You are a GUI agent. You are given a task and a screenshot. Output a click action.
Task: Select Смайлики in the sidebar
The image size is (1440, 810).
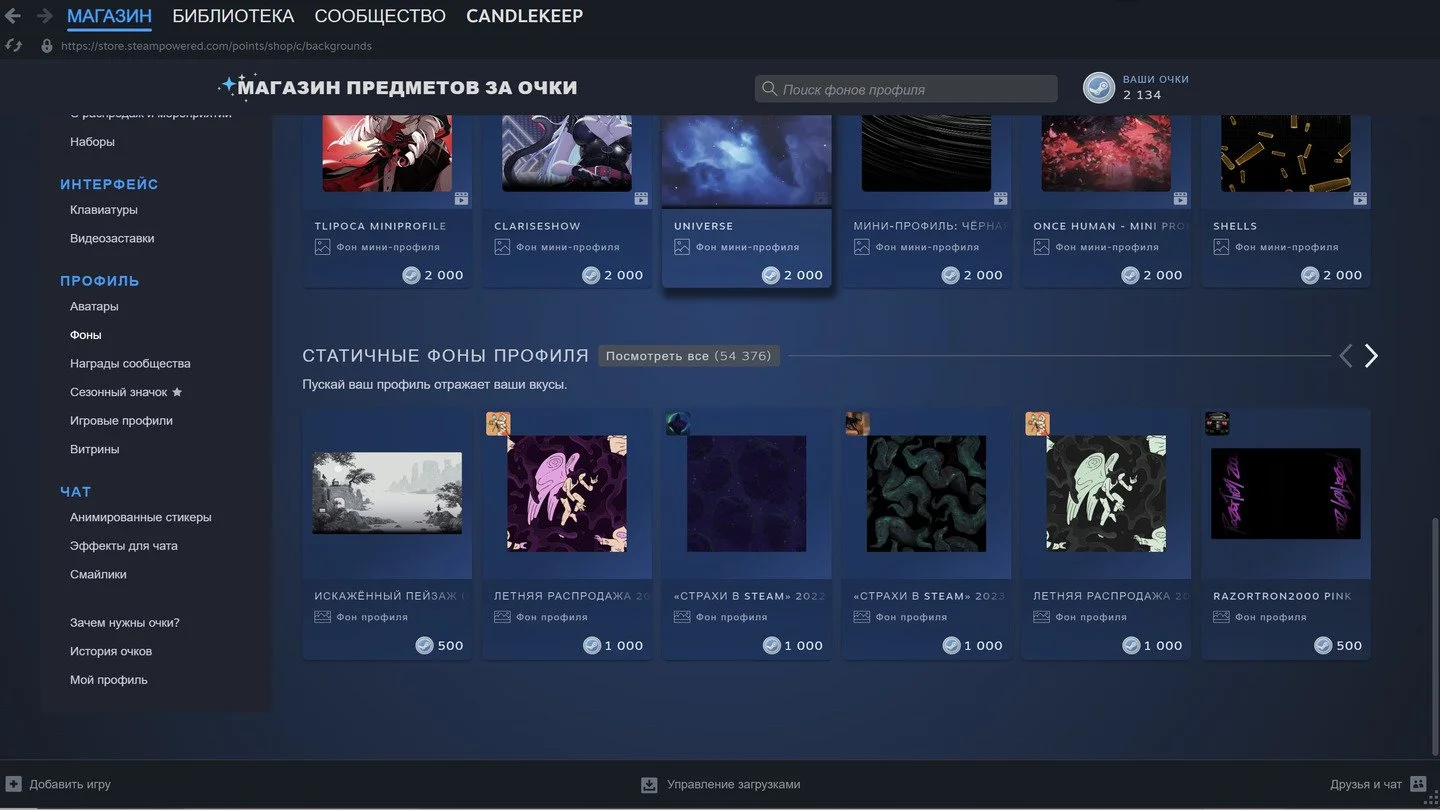point(98,574)
